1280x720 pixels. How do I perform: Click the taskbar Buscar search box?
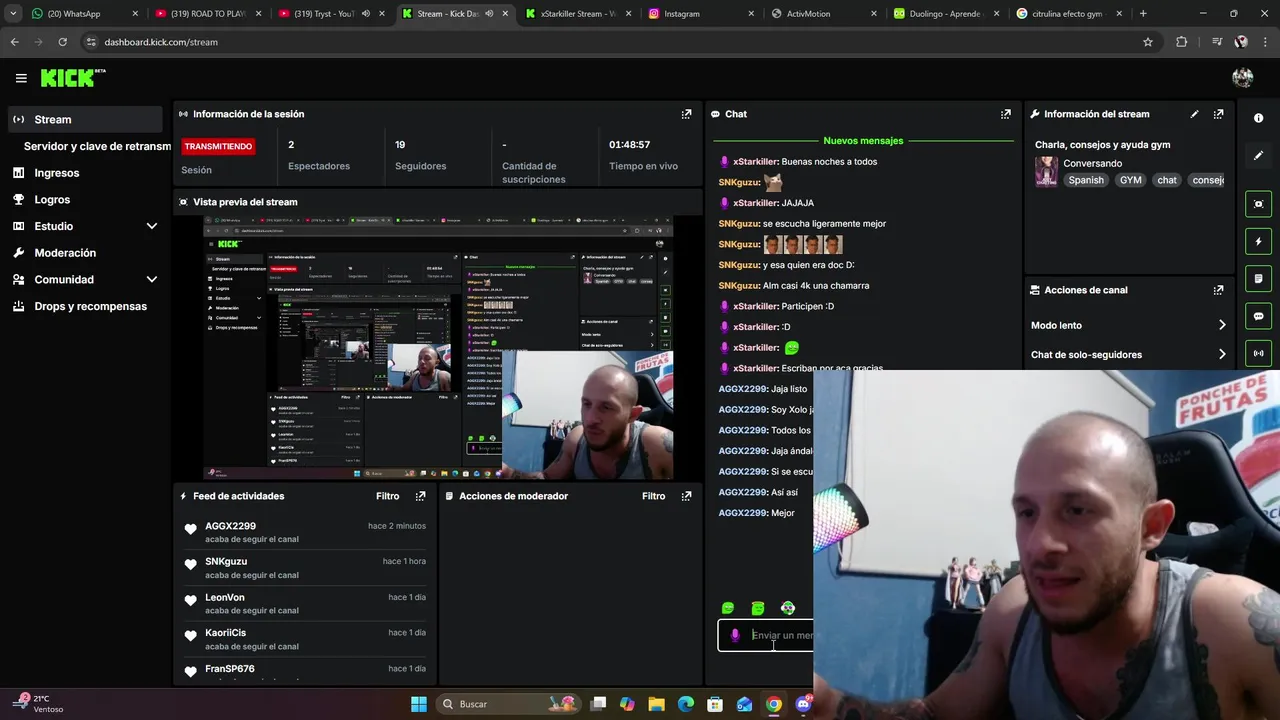(x=510, y=704)
